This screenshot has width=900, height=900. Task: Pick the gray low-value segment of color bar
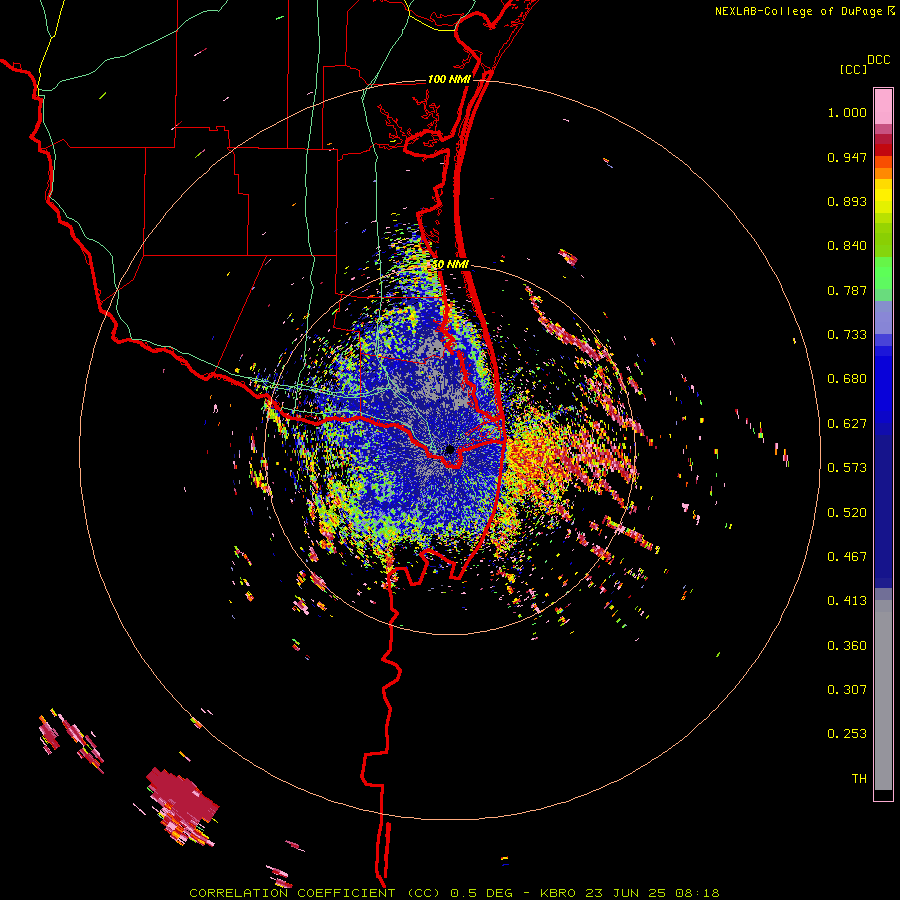pos(883,695)
